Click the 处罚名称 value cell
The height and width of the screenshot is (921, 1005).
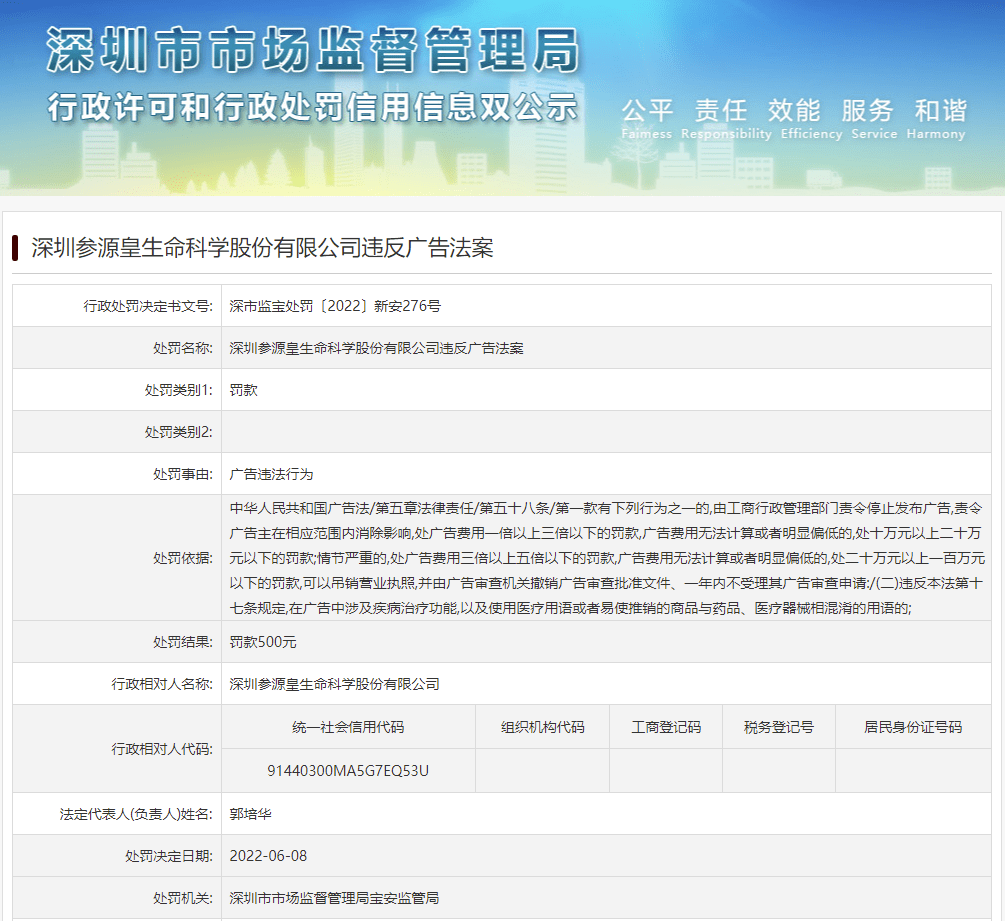376,348
